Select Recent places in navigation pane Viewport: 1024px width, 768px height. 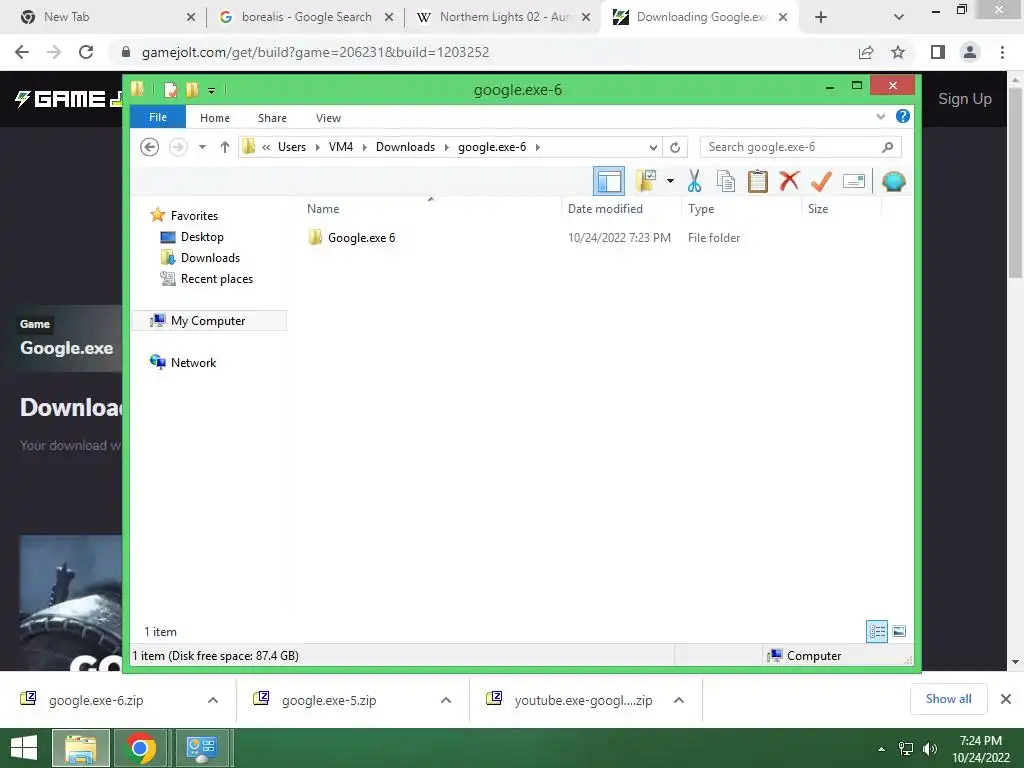tap(217, 279)
